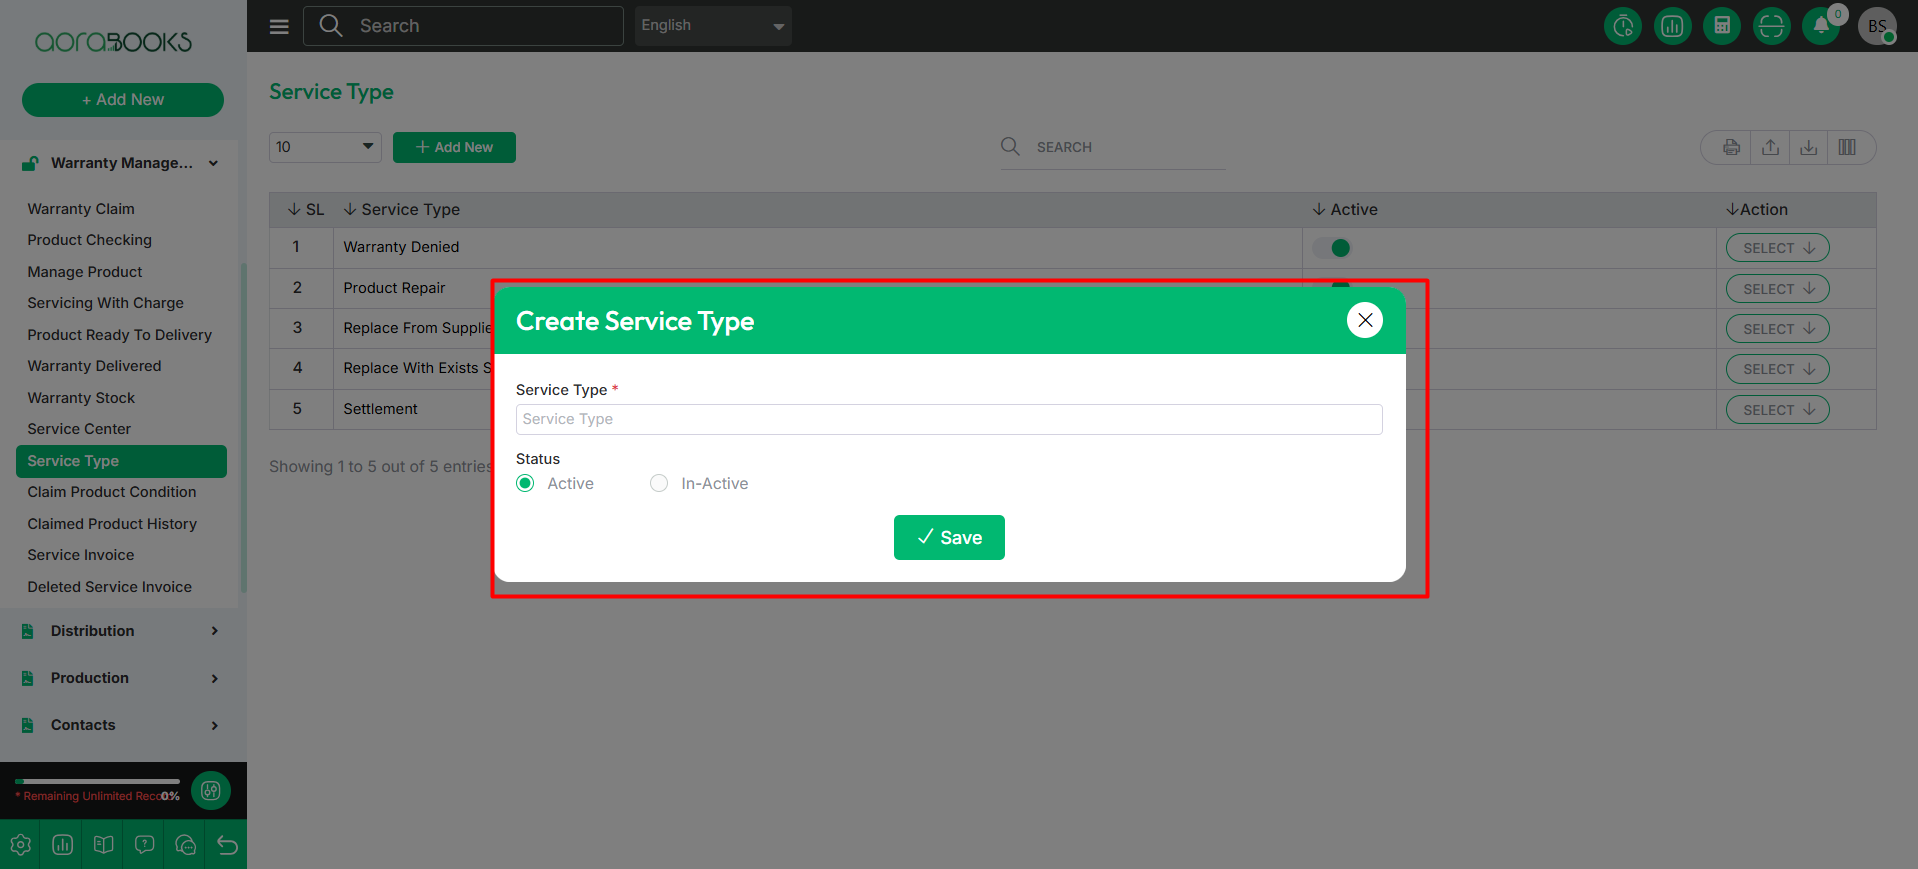Image resolution: width=1918 pixels, height=869 pixels.
Task: Open Service Invoice in the sidebar
Action: pos(81,555)
